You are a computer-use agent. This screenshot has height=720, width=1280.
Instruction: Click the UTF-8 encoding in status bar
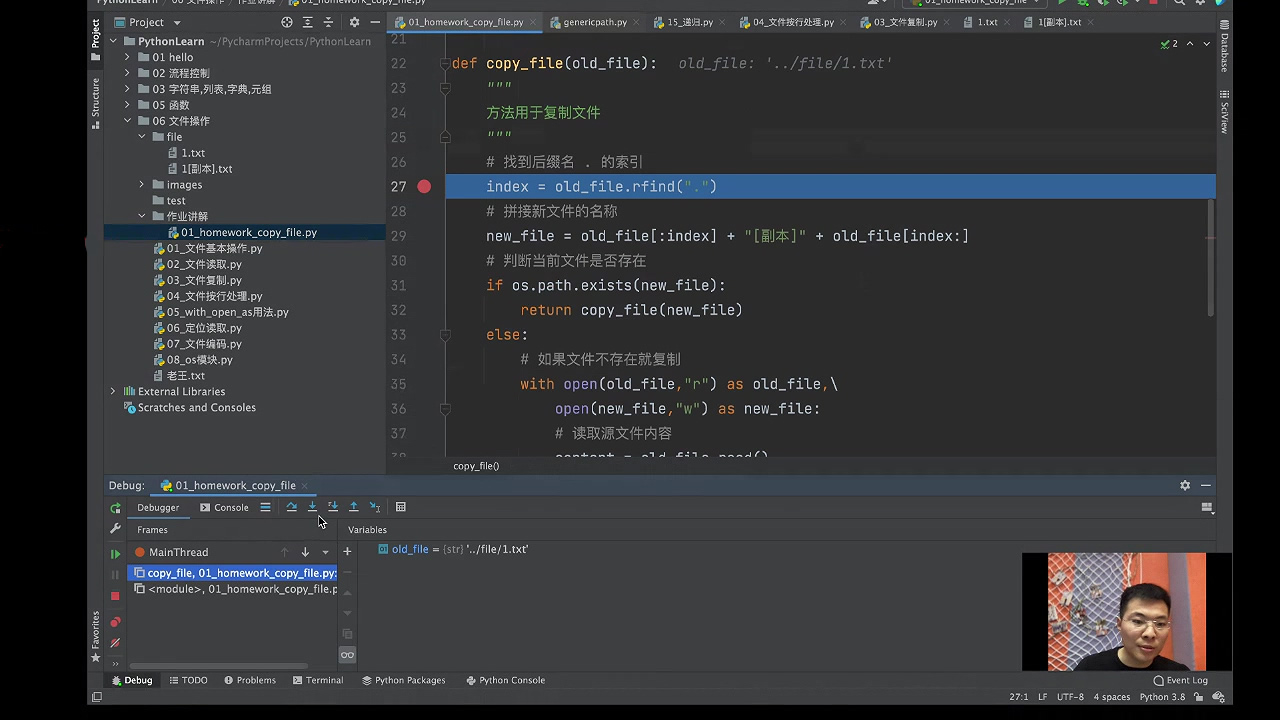[1070, 697]
